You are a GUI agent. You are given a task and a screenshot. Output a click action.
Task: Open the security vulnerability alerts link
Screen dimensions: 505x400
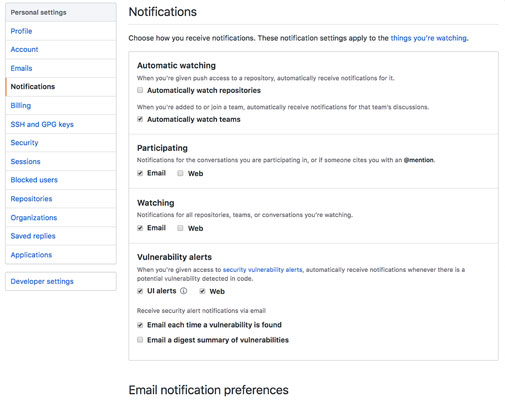point(262,270)
